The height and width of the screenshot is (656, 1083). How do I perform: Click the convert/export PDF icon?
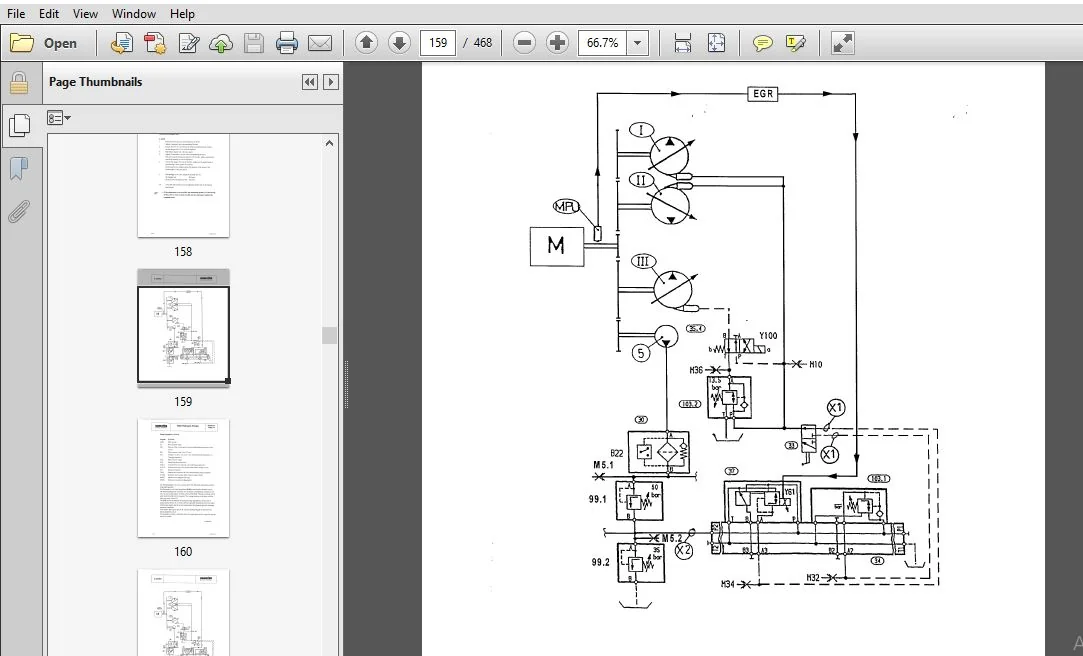pyautogui.click(x=122, y=43)
